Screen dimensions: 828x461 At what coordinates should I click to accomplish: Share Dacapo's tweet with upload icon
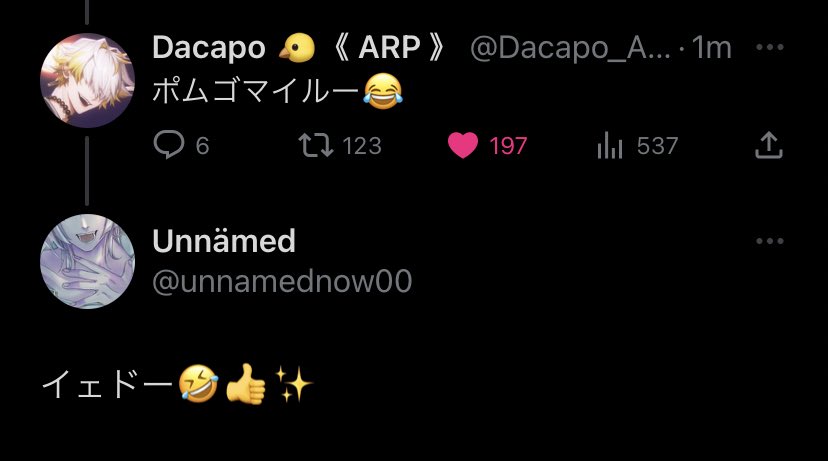pos(769,145)
